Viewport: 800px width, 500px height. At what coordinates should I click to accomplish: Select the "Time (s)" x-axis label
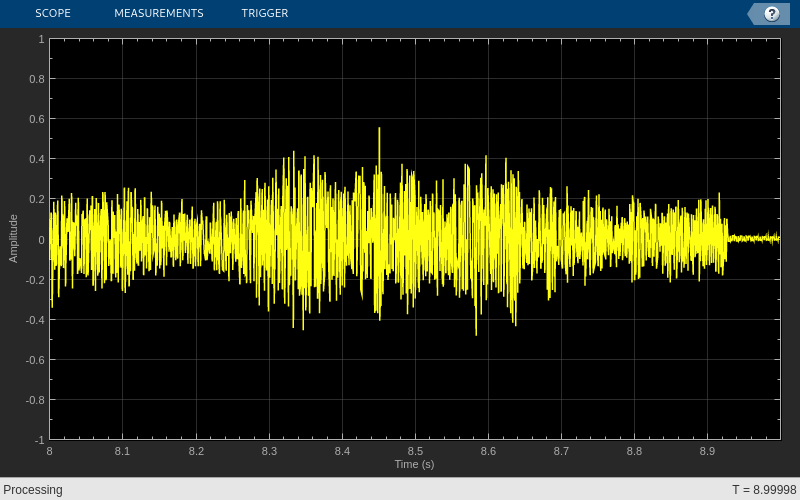[x=414, y=464]
